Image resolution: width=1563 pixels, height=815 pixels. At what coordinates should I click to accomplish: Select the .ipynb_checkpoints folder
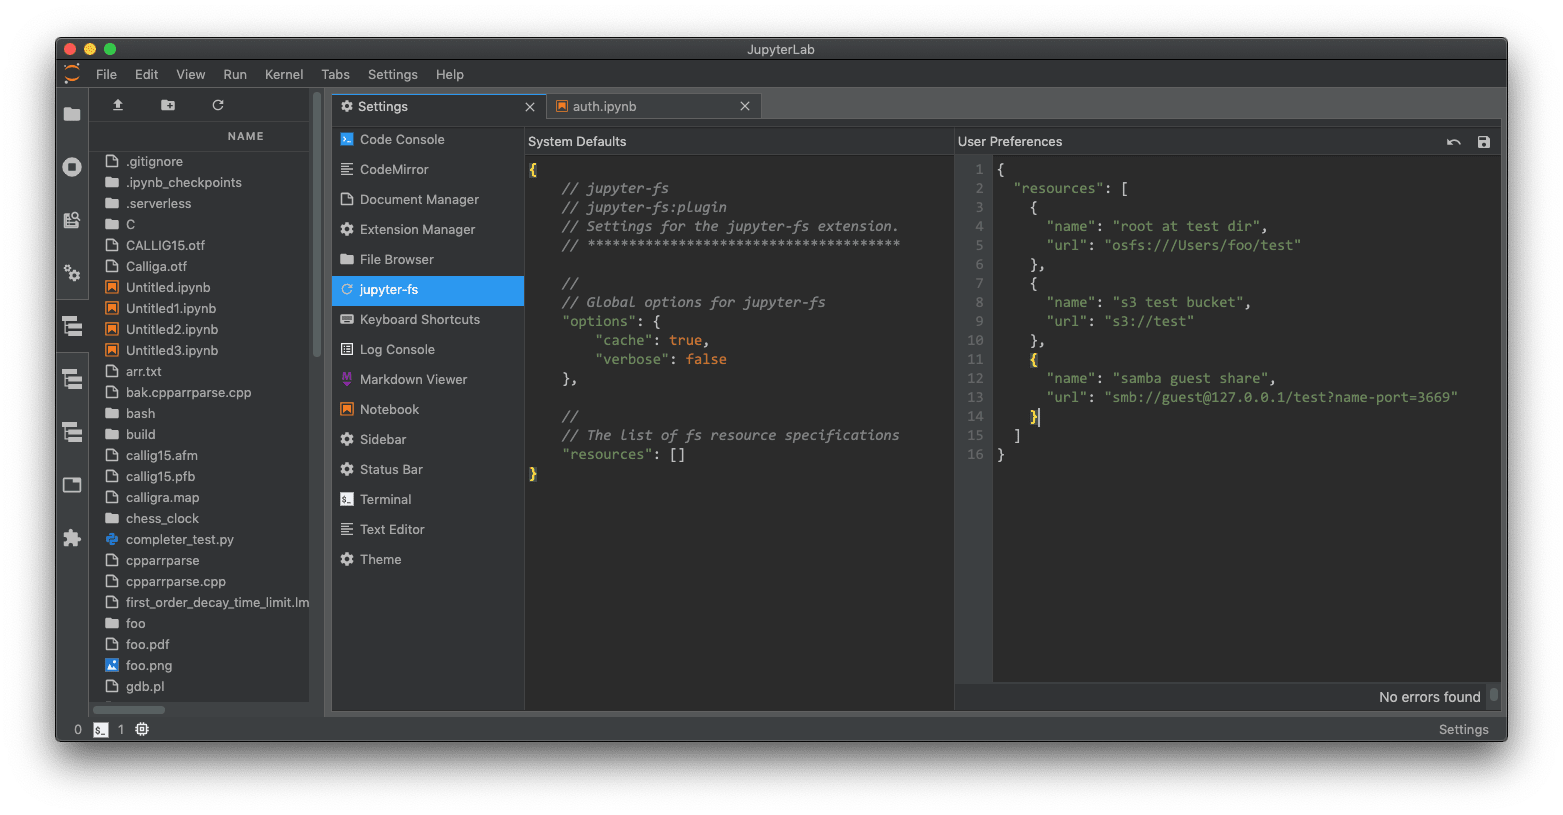click(x=200, y=182)
